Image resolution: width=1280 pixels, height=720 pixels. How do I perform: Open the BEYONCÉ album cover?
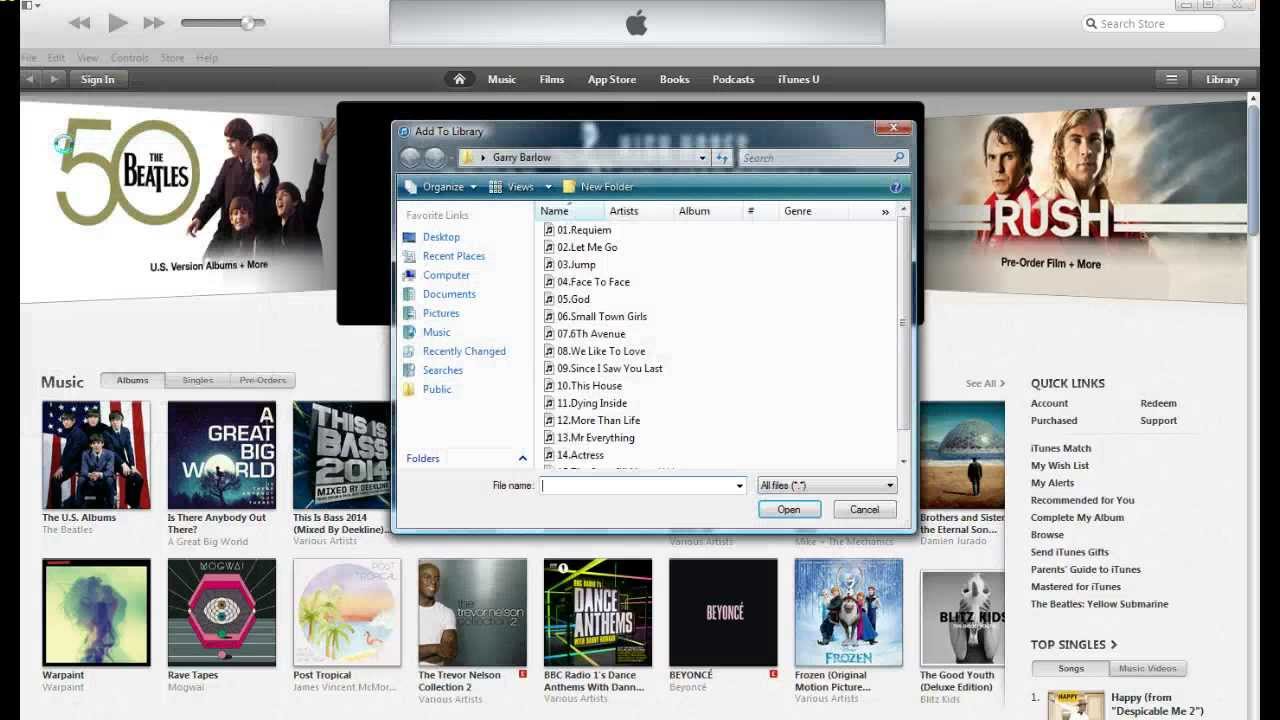[x=723, y=613]
